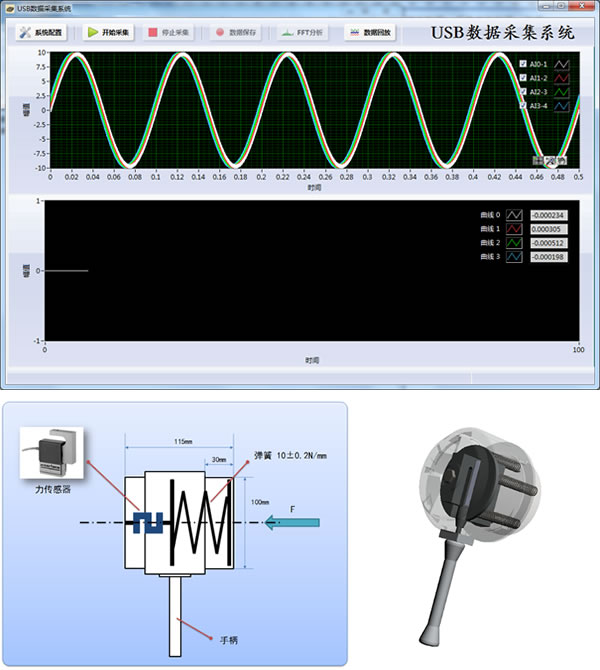Click the 曲线 0 plot line icon

pos(514,215)
